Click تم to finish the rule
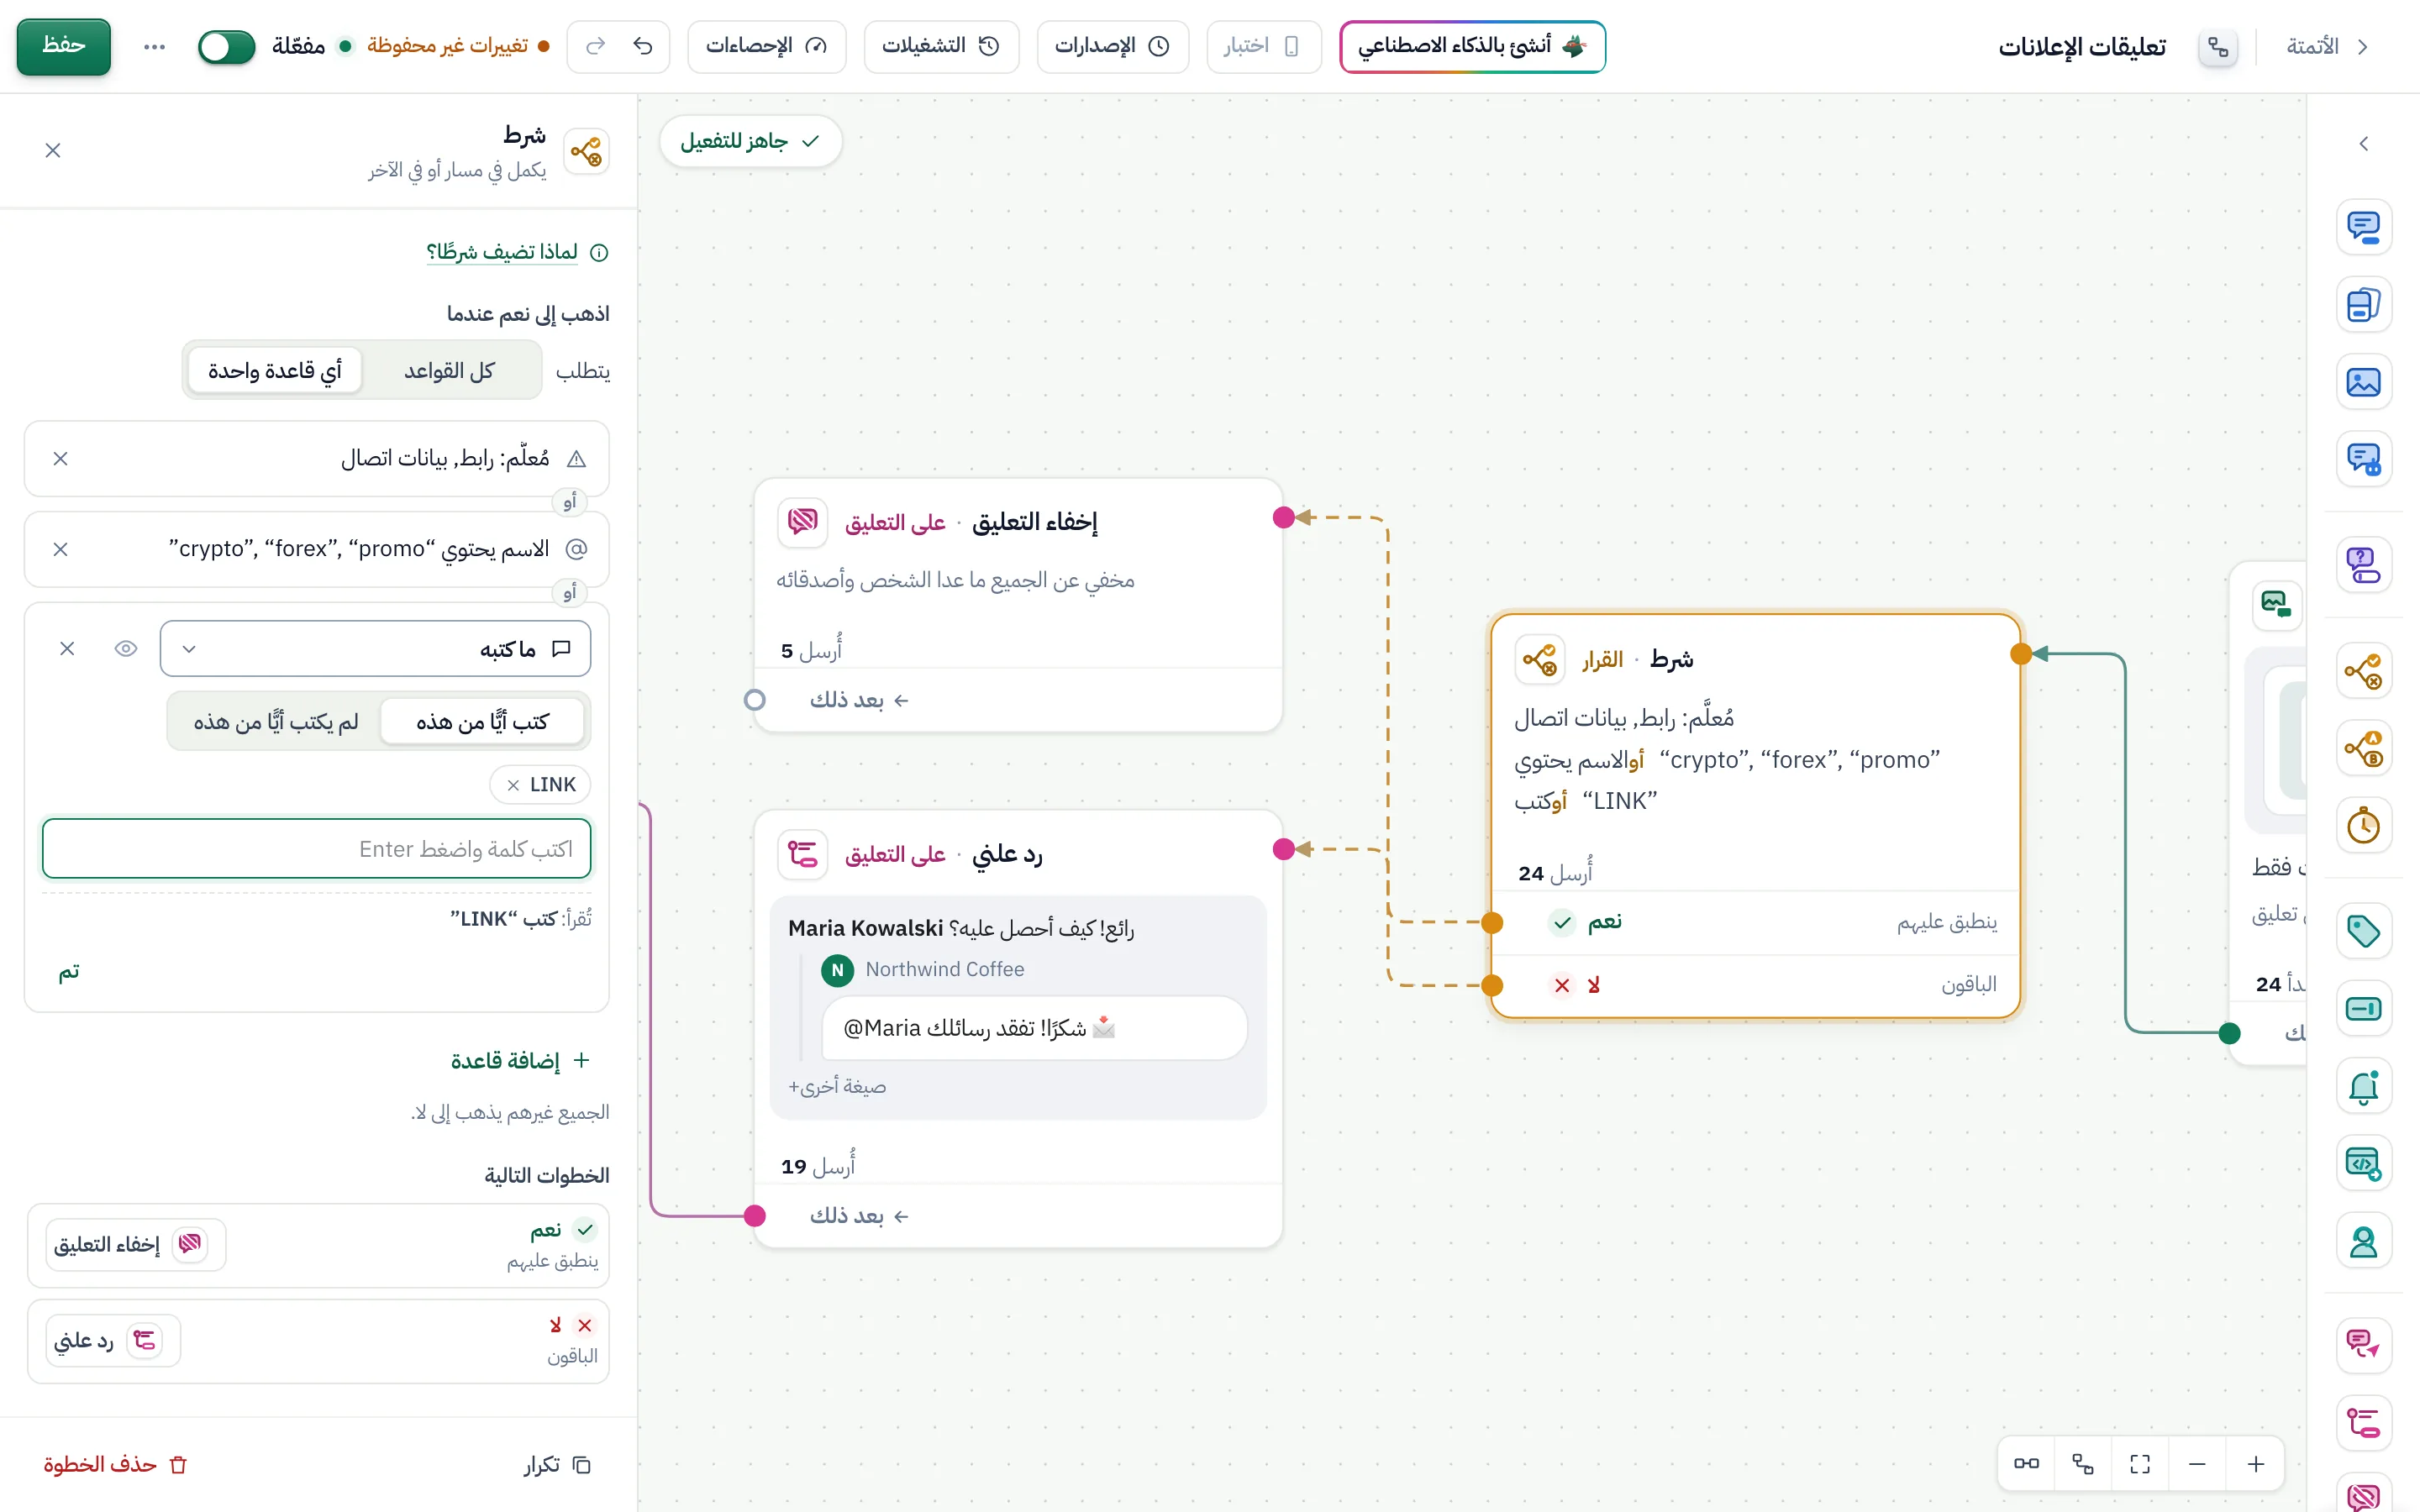The width and height of the screenshot is (2420, 1512). point(68,972)
